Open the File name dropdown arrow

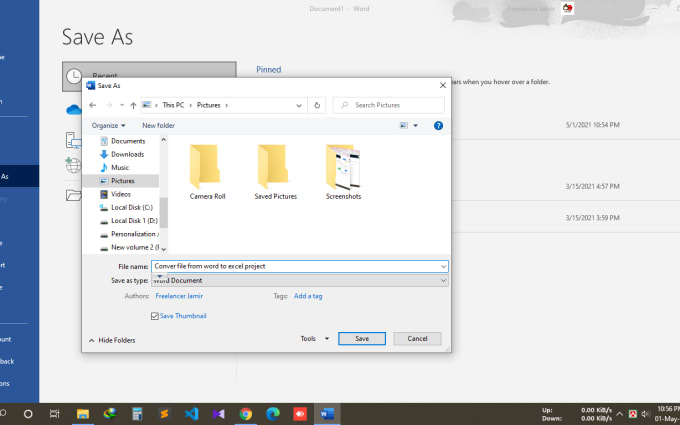point(443,267)
